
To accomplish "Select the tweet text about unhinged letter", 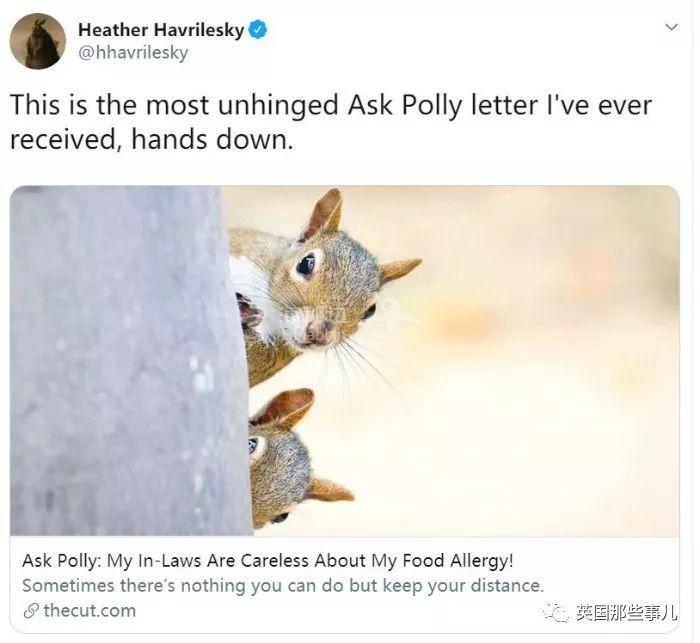I will point(331,122).
